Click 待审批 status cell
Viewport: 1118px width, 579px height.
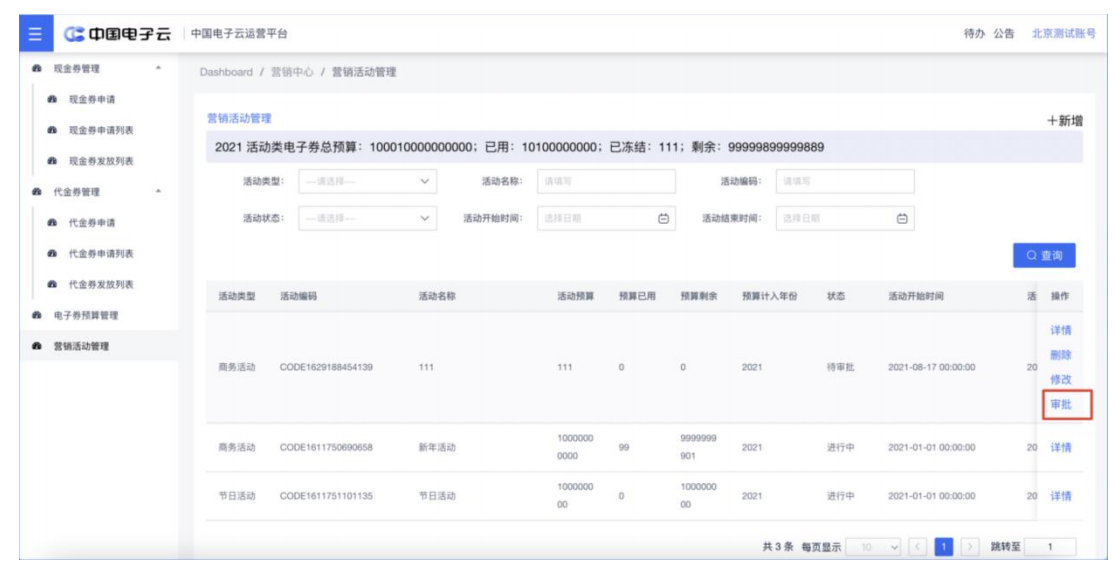point(840,367)
